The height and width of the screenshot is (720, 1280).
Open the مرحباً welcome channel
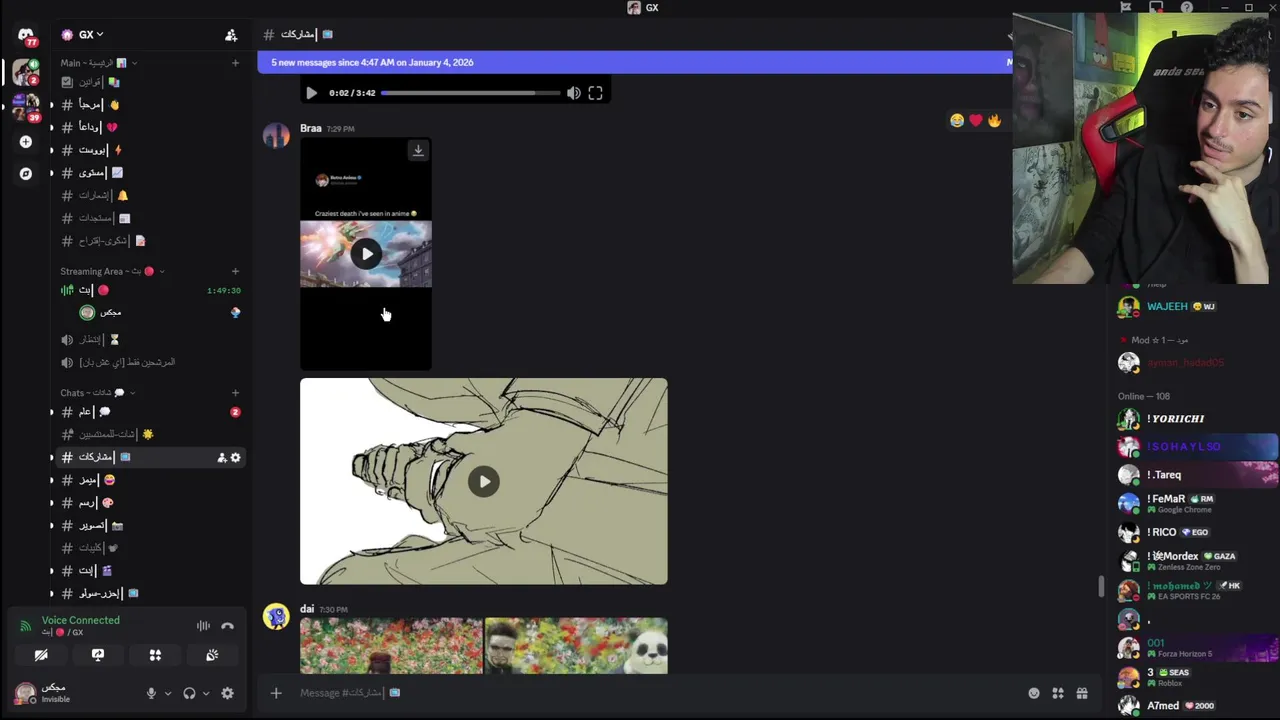tap(150, 104)
